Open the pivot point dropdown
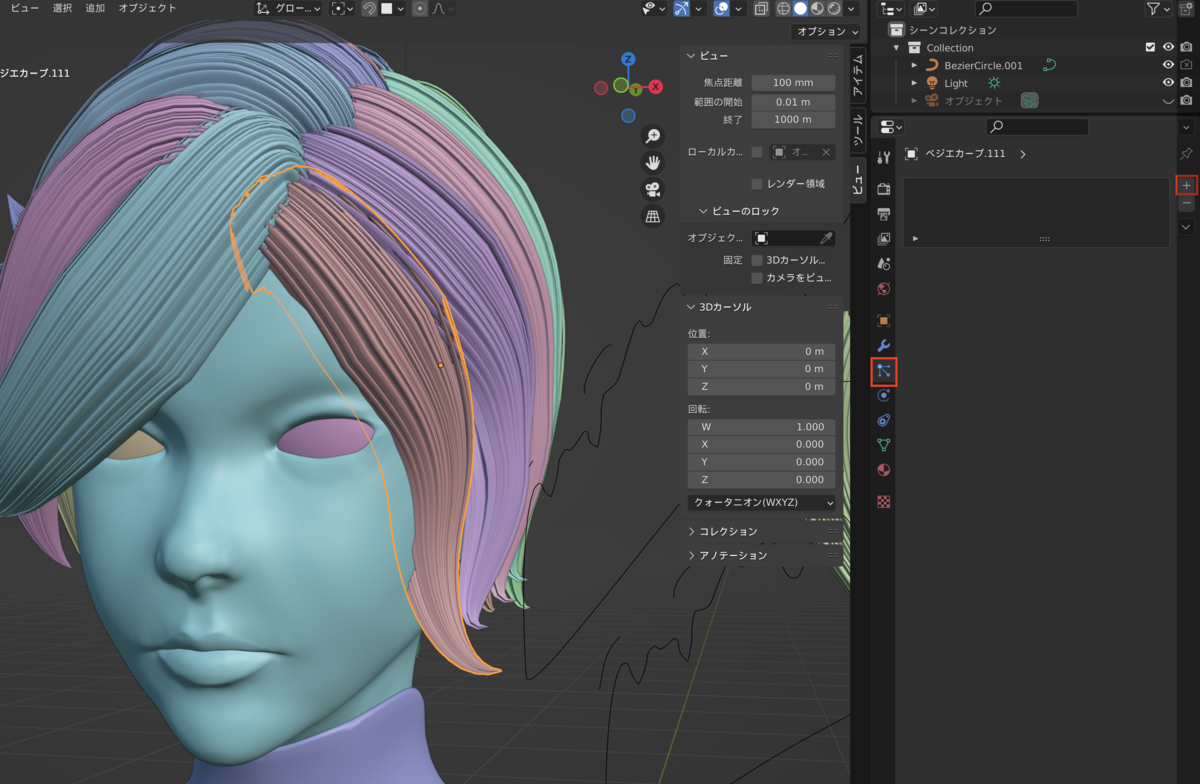The width and height of the screenshot is (1200, 784). coord(342,8)
